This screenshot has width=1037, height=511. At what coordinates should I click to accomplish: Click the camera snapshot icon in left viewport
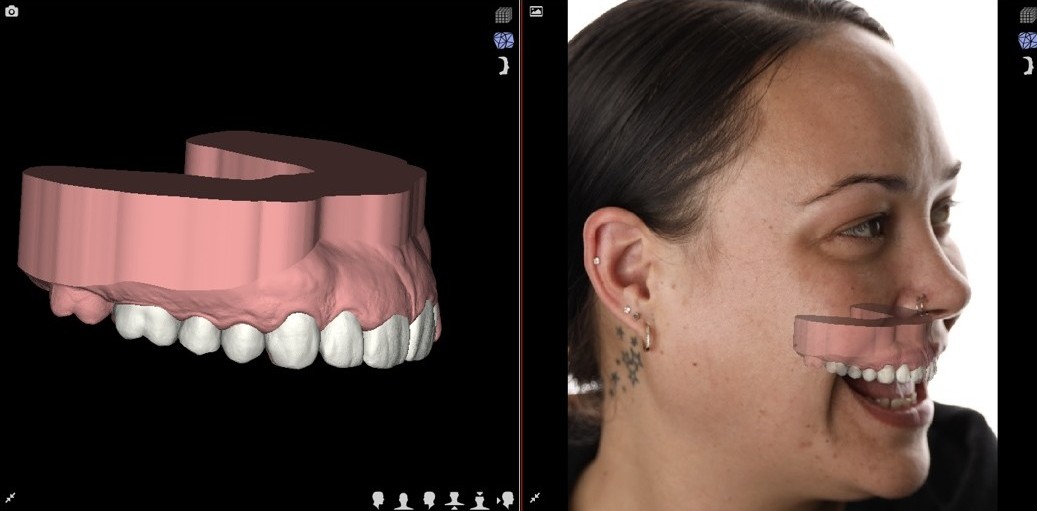(11, 11)
